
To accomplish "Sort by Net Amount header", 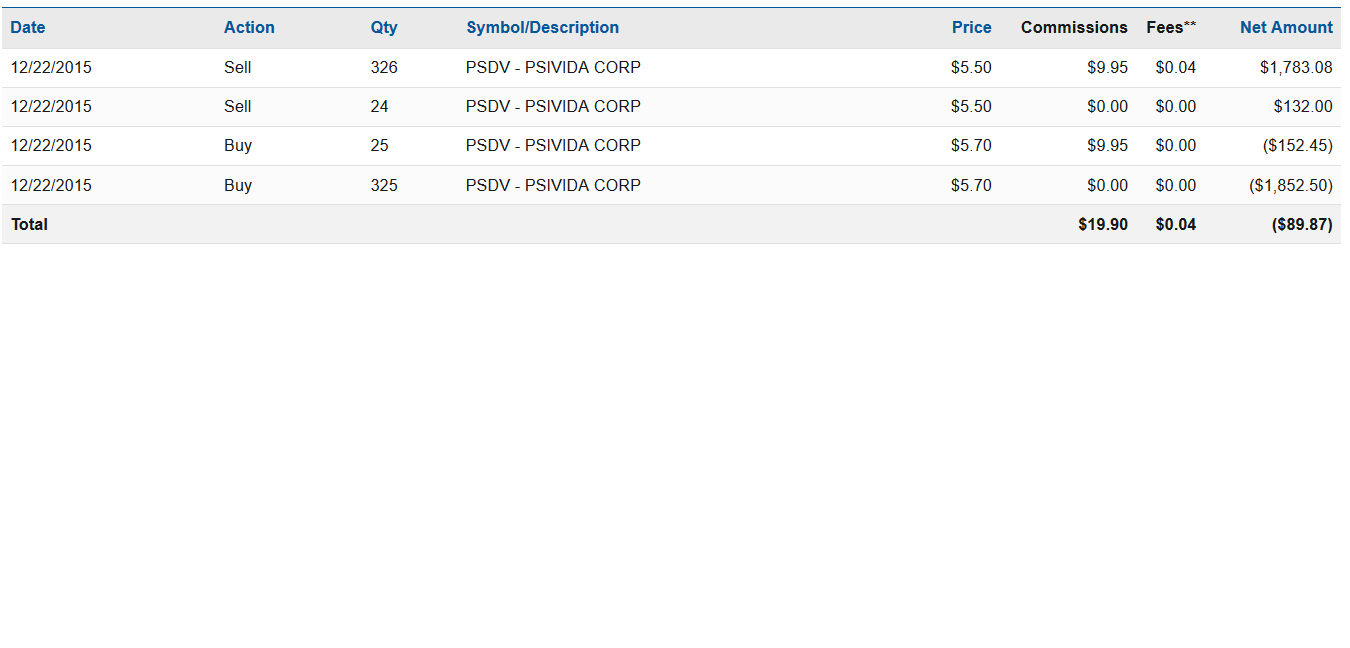I will [x=1286, y=28].
